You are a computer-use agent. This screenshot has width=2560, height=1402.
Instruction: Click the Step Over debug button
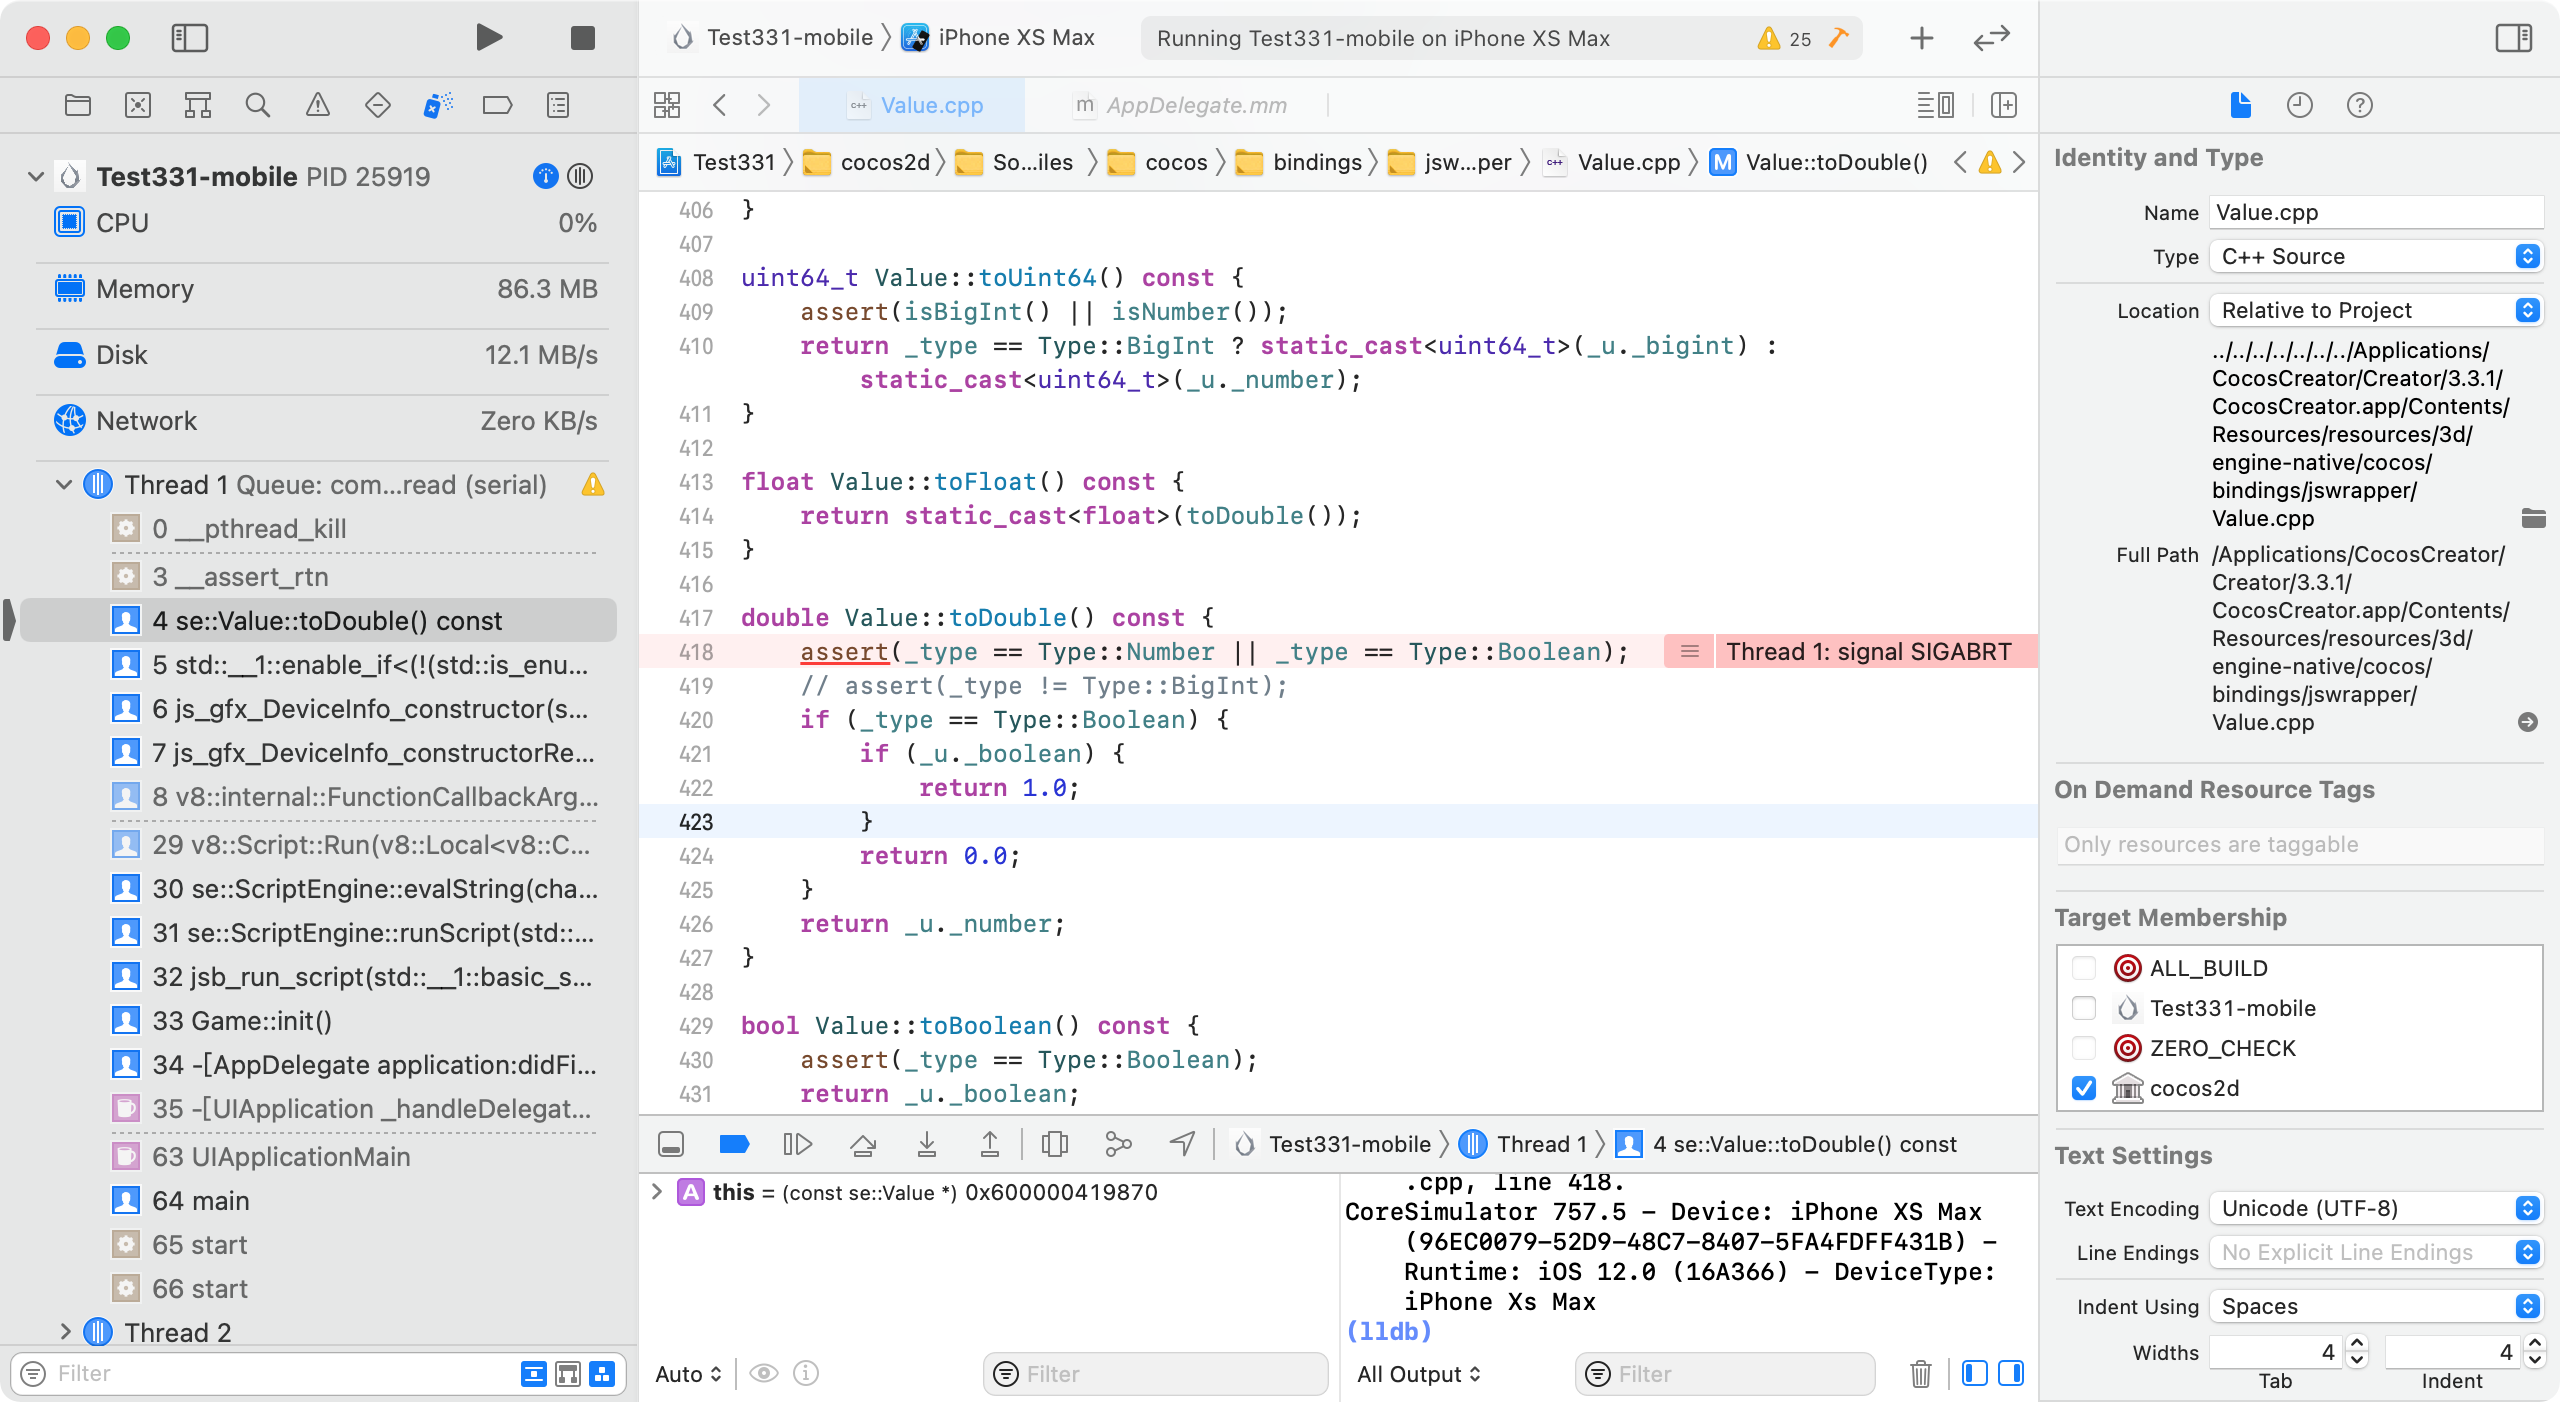pos(863,1144)
